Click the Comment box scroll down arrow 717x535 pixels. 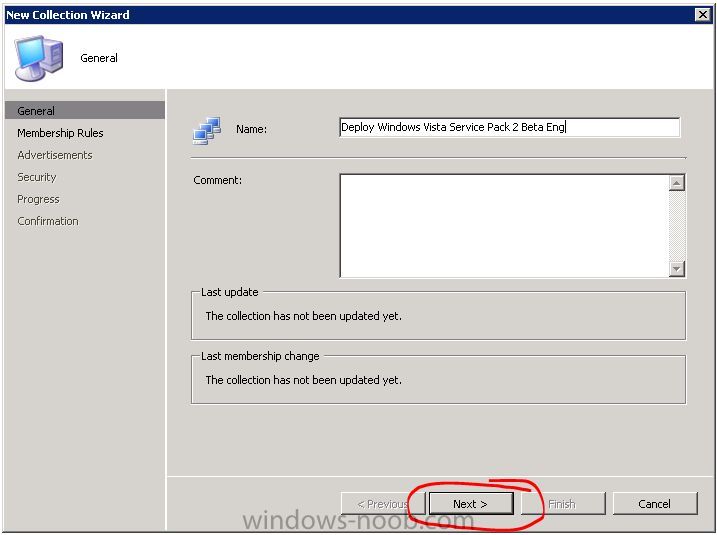click(x=677, y=268)
